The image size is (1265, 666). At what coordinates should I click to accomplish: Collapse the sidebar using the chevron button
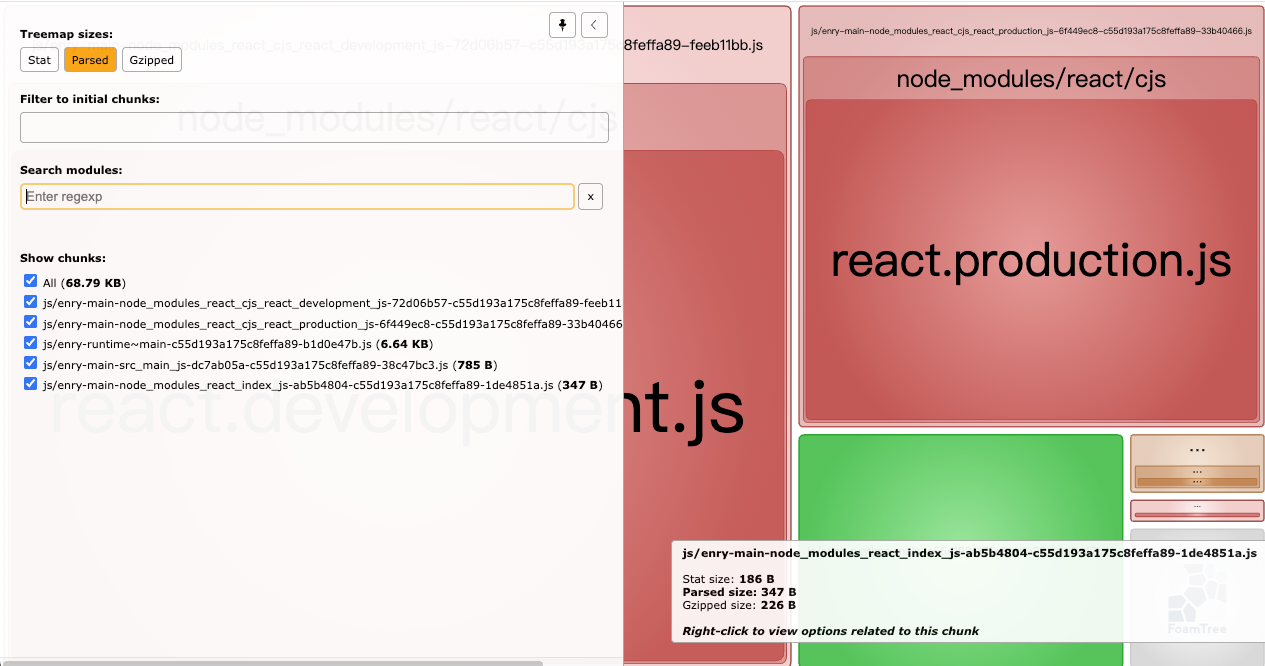tap(594, 25)
